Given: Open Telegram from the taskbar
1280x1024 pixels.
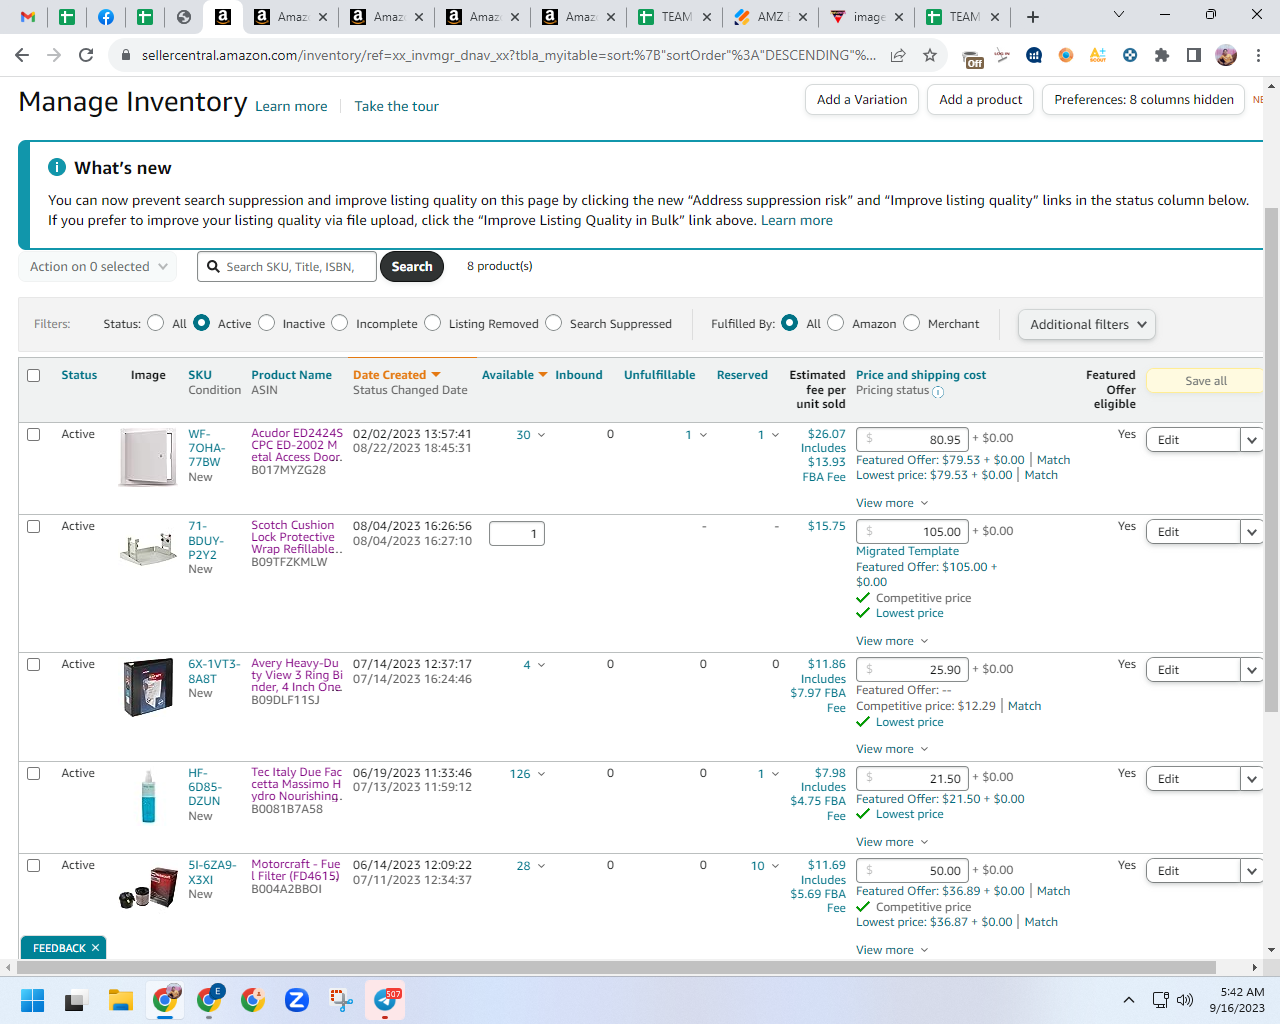Looking at the screenshot, I should click(387, 1000).
